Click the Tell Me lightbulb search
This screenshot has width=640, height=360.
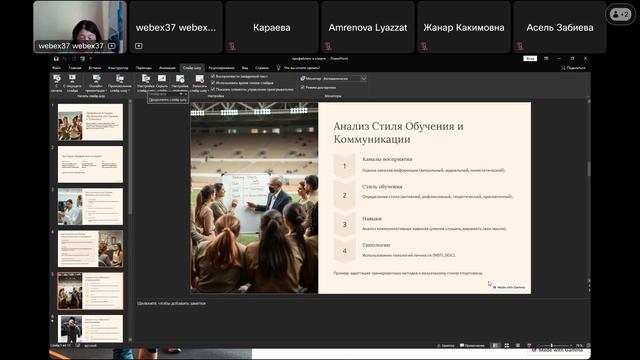tap(278, 68)
